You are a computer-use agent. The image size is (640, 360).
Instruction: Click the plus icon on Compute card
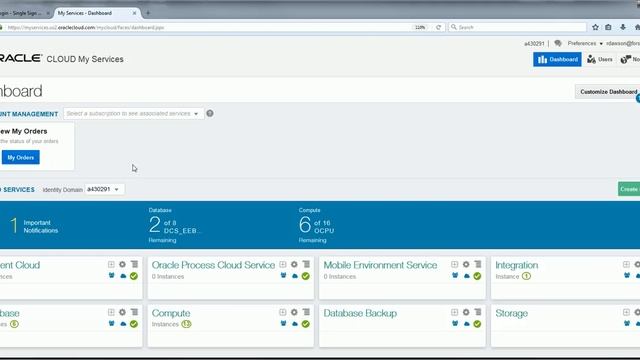282,312
